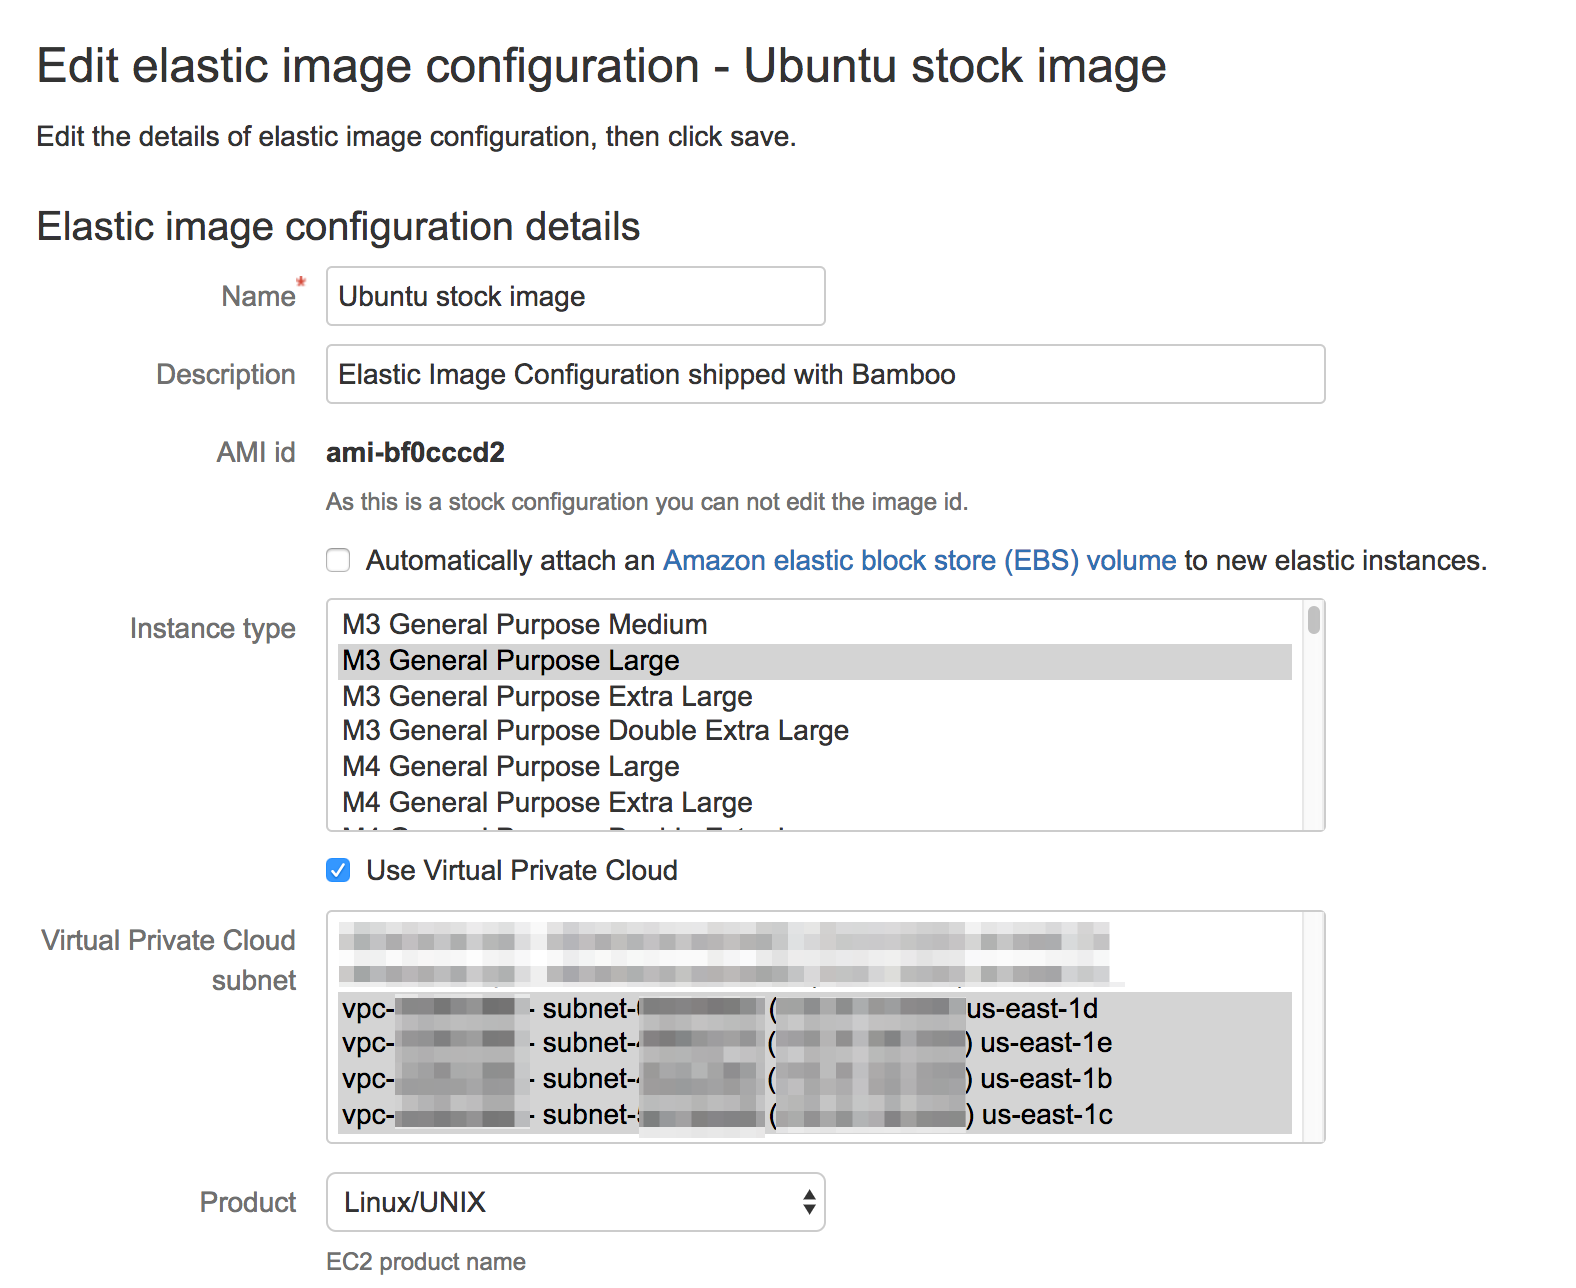This screenshot has height=1288, width=1576.
Task: Choose M4 General Purpose Extra Large
Action: click(x=547, y=803)
